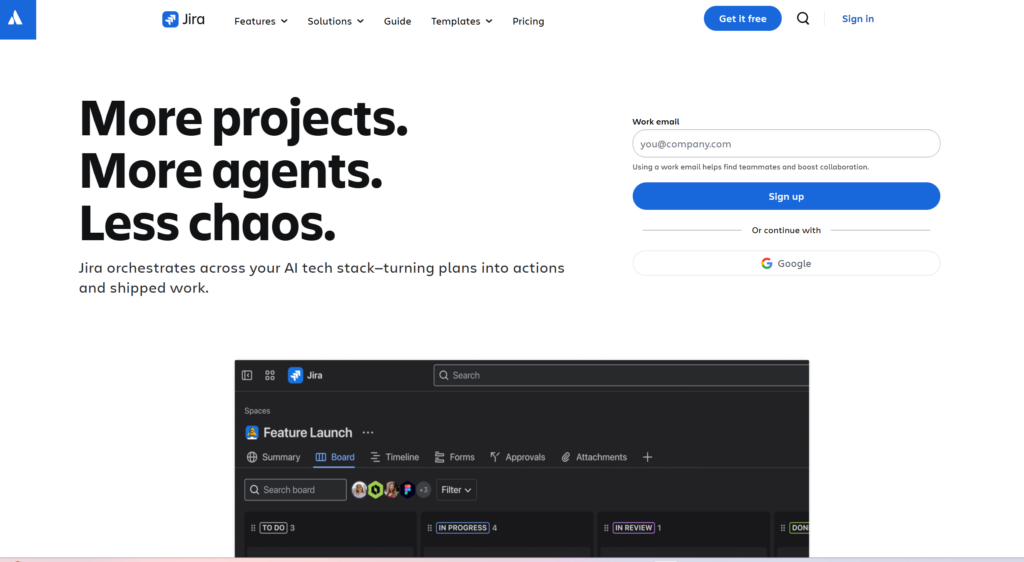The height and width of the screenshot is (562, 1024).
Task: Open the board Filter dropdown
Action: coord(456,490)
